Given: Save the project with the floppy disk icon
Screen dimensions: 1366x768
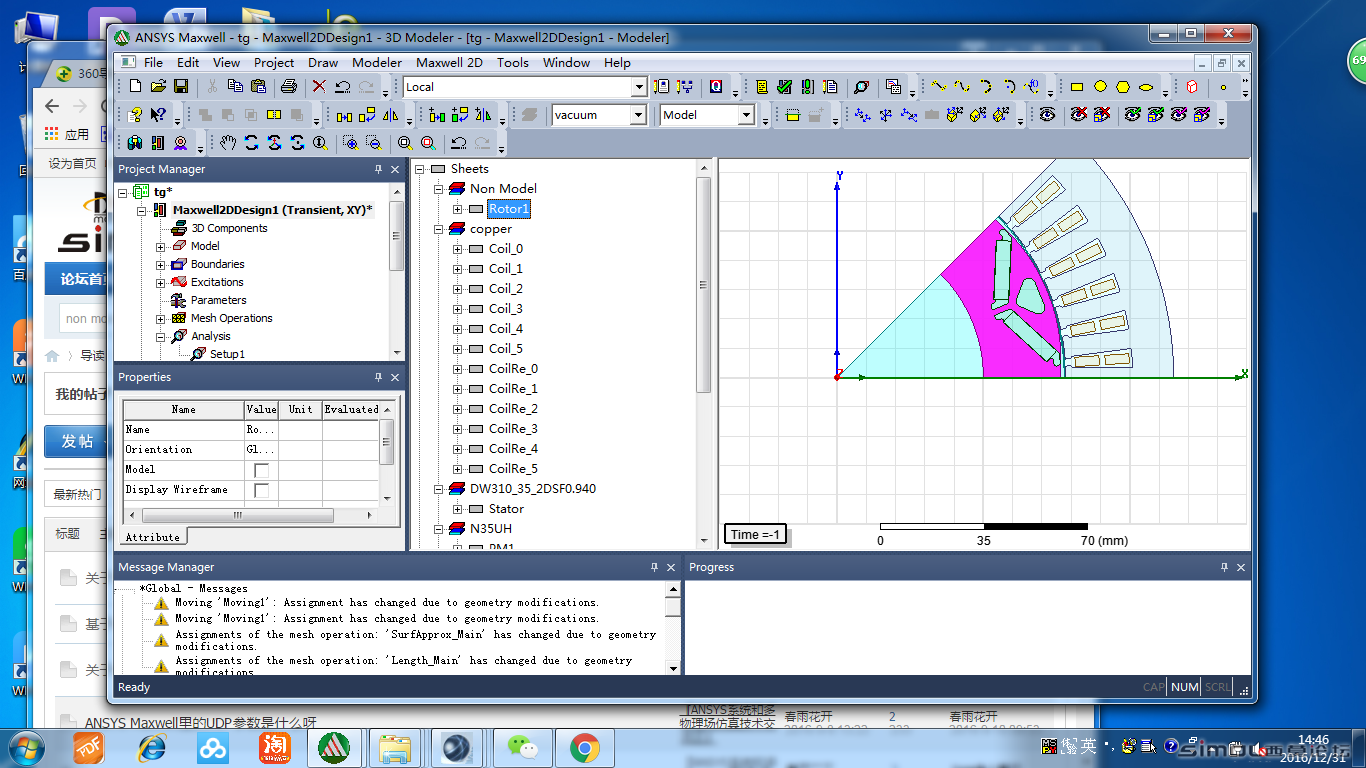Looking at the screenshot, I should pyautogui.click(x=181, y=87).
